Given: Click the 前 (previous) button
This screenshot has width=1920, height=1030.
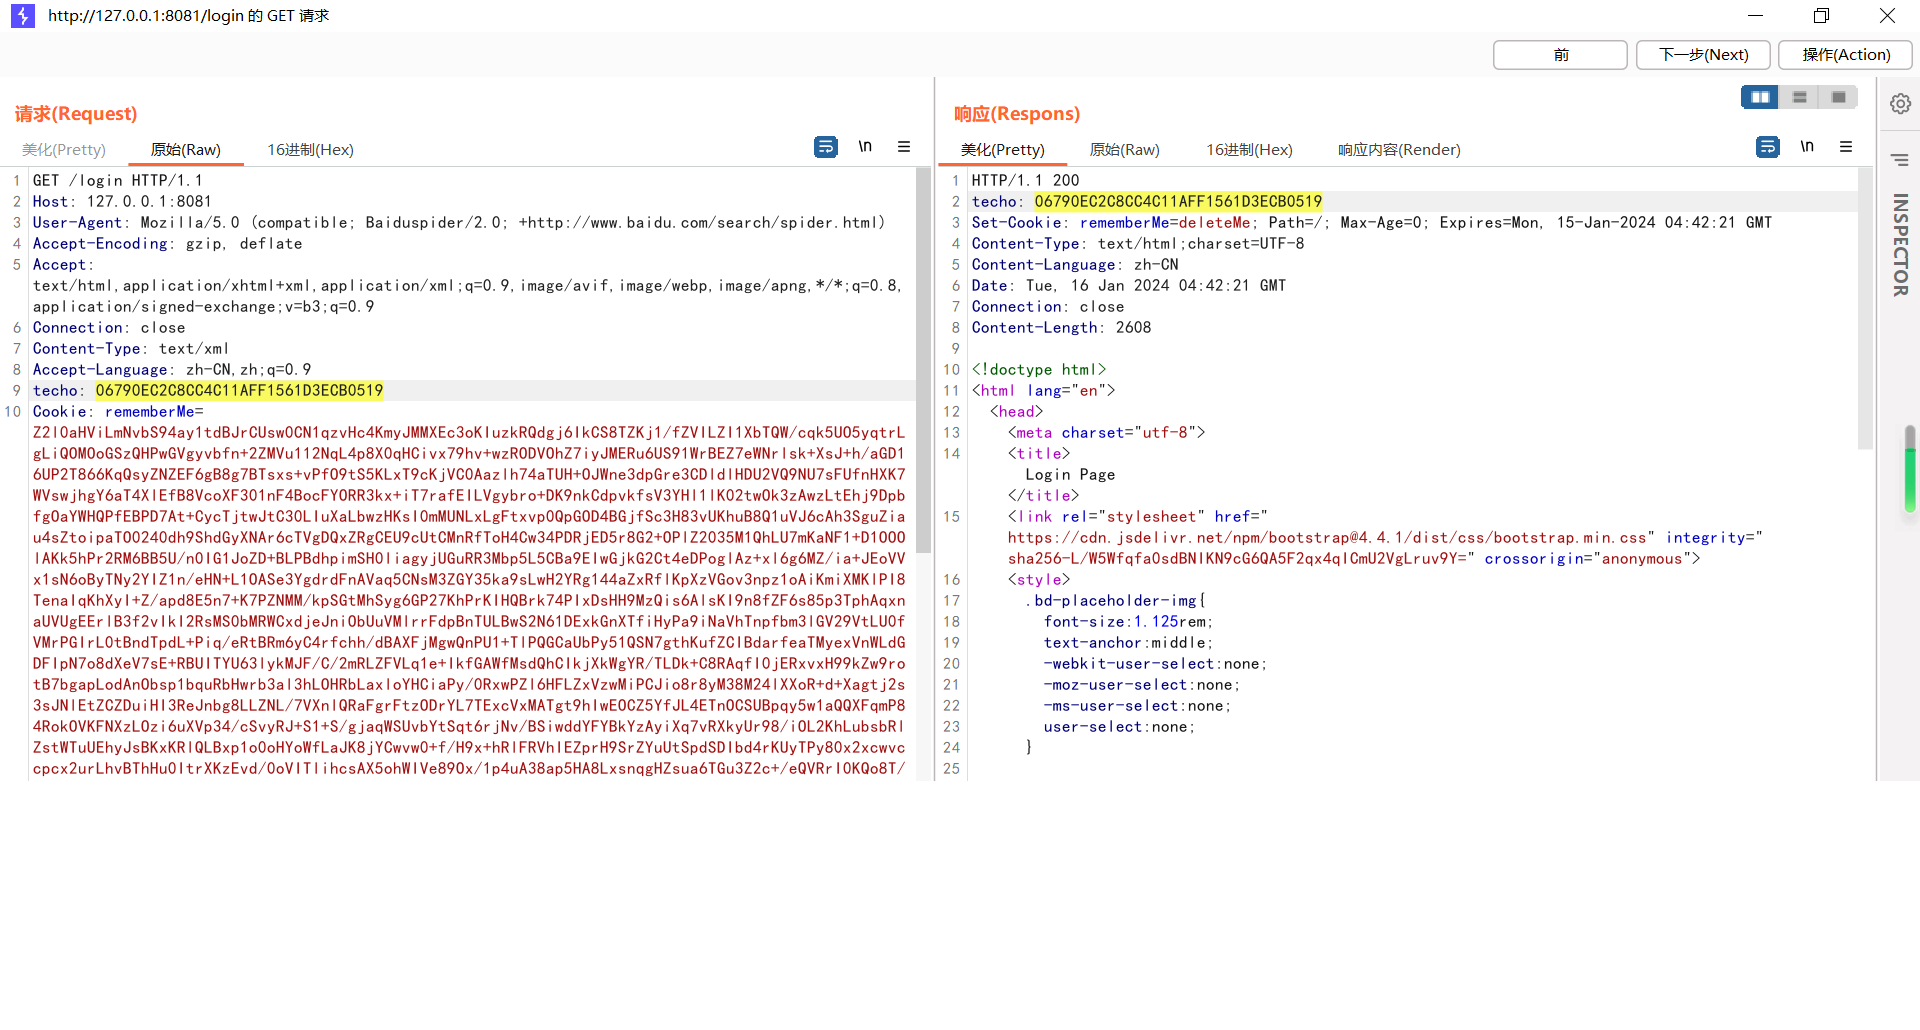Looking at the screenshot, I should (1560, 55).
